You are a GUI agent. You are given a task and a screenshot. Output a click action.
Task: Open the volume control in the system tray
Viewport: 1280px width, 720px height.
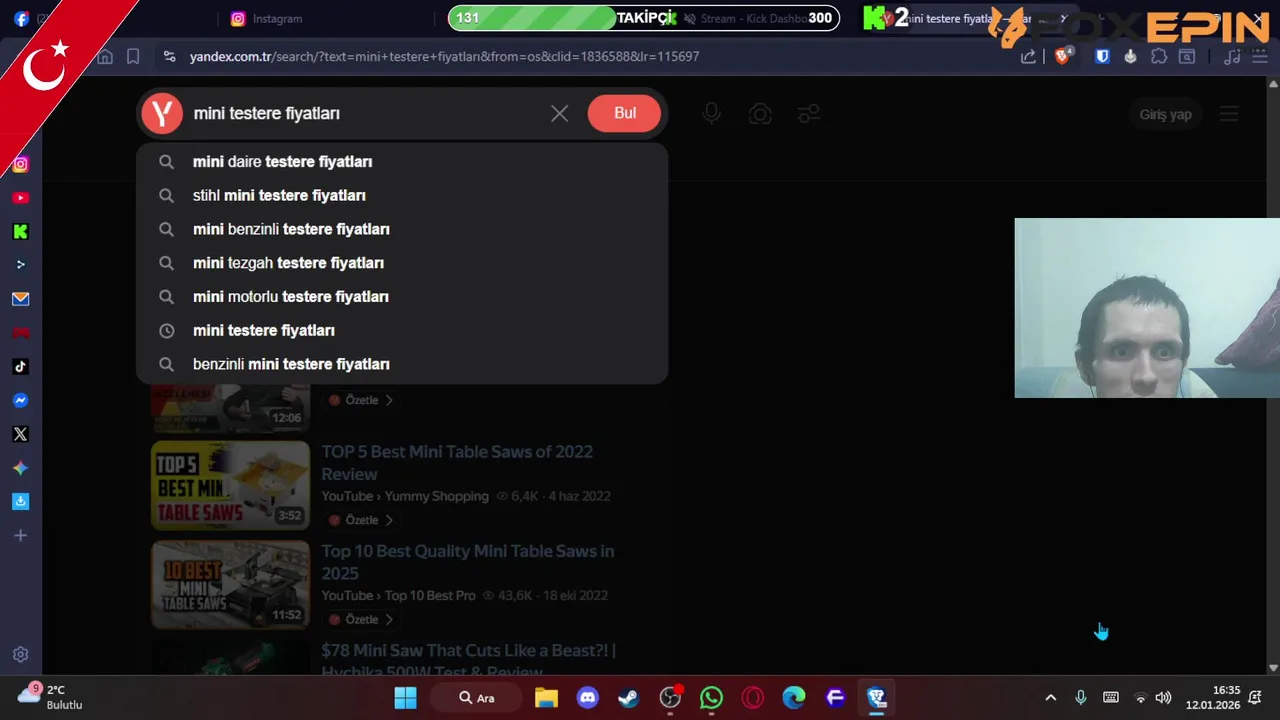[1163, 698]
